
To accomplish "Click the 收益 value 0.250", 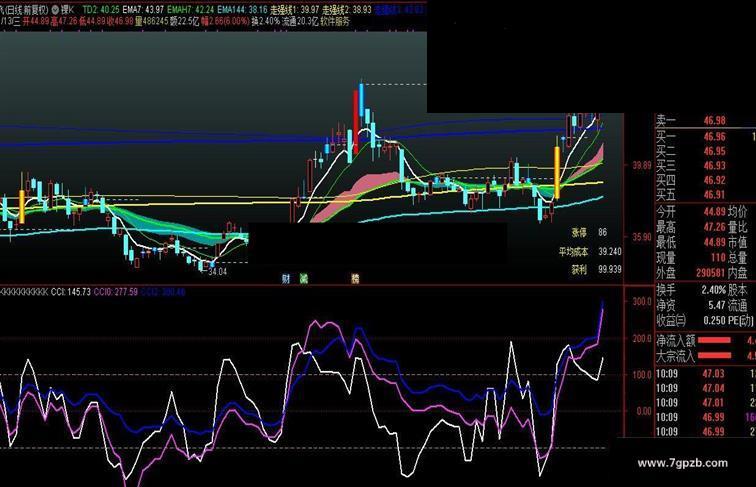I will 715,320.
